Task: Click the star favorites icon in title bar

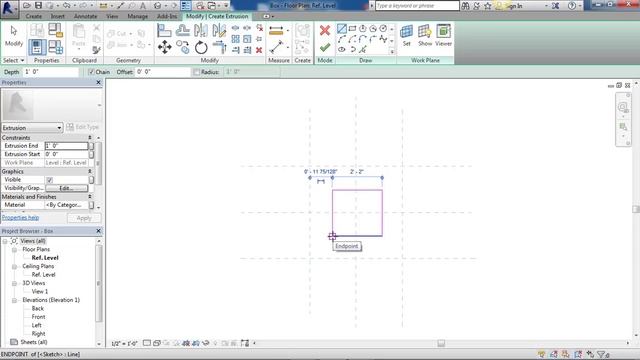Action: [x=488, y=6]
